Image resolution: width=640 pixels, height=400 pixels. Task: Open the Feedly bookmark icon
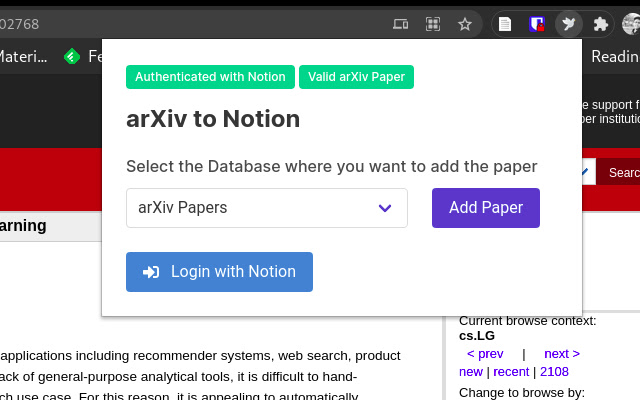pos(72,56)
